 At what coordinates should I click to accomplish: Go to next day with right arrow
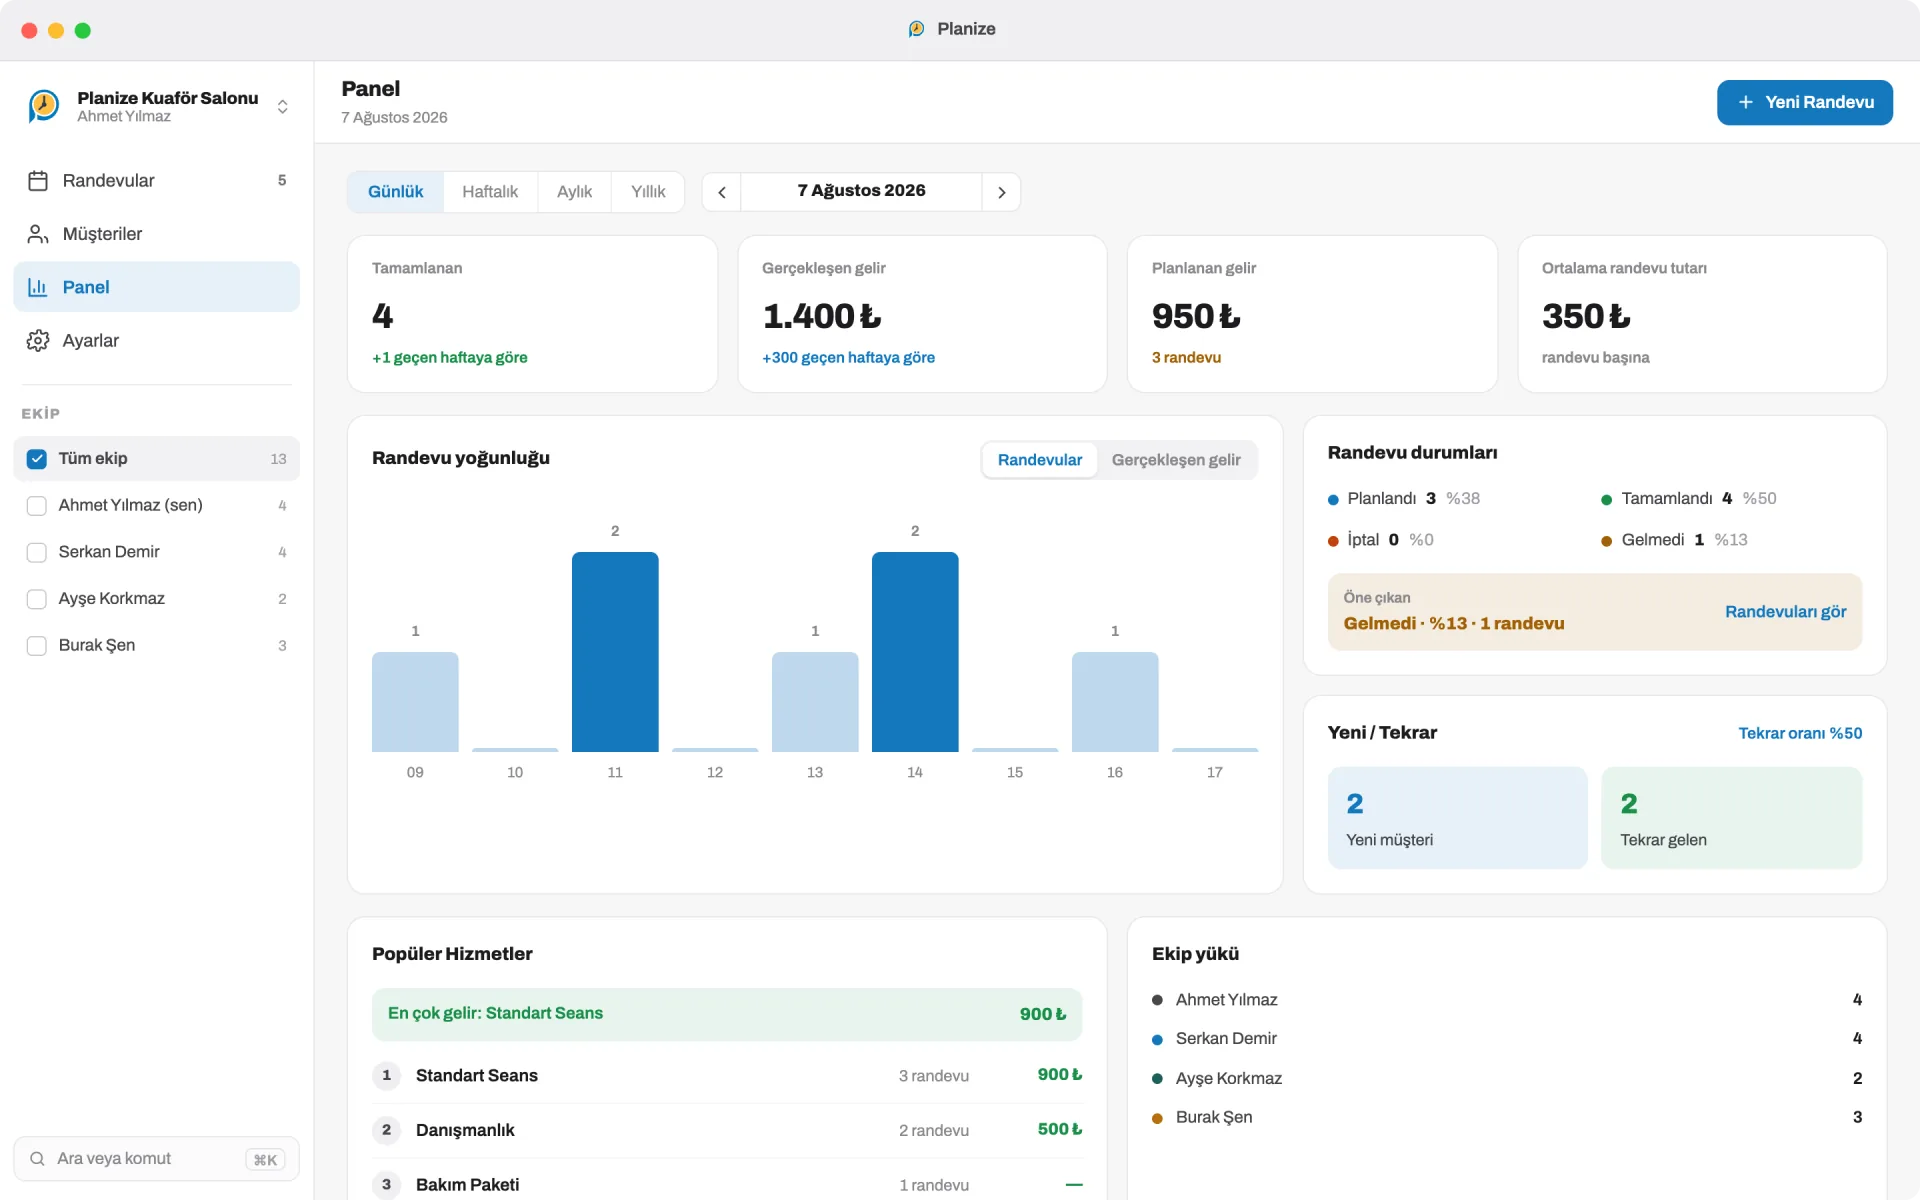(x=1001, y=192)
